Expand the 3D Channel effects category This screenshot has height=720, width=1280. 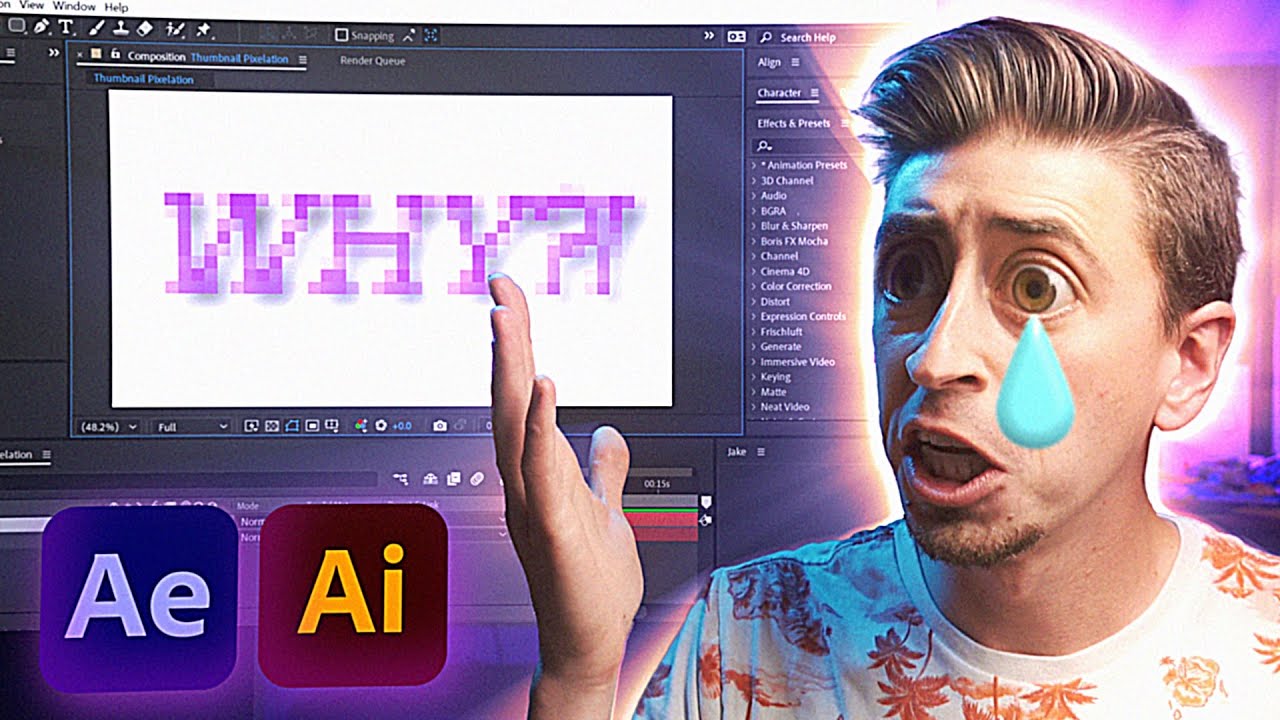pos(754,181)
